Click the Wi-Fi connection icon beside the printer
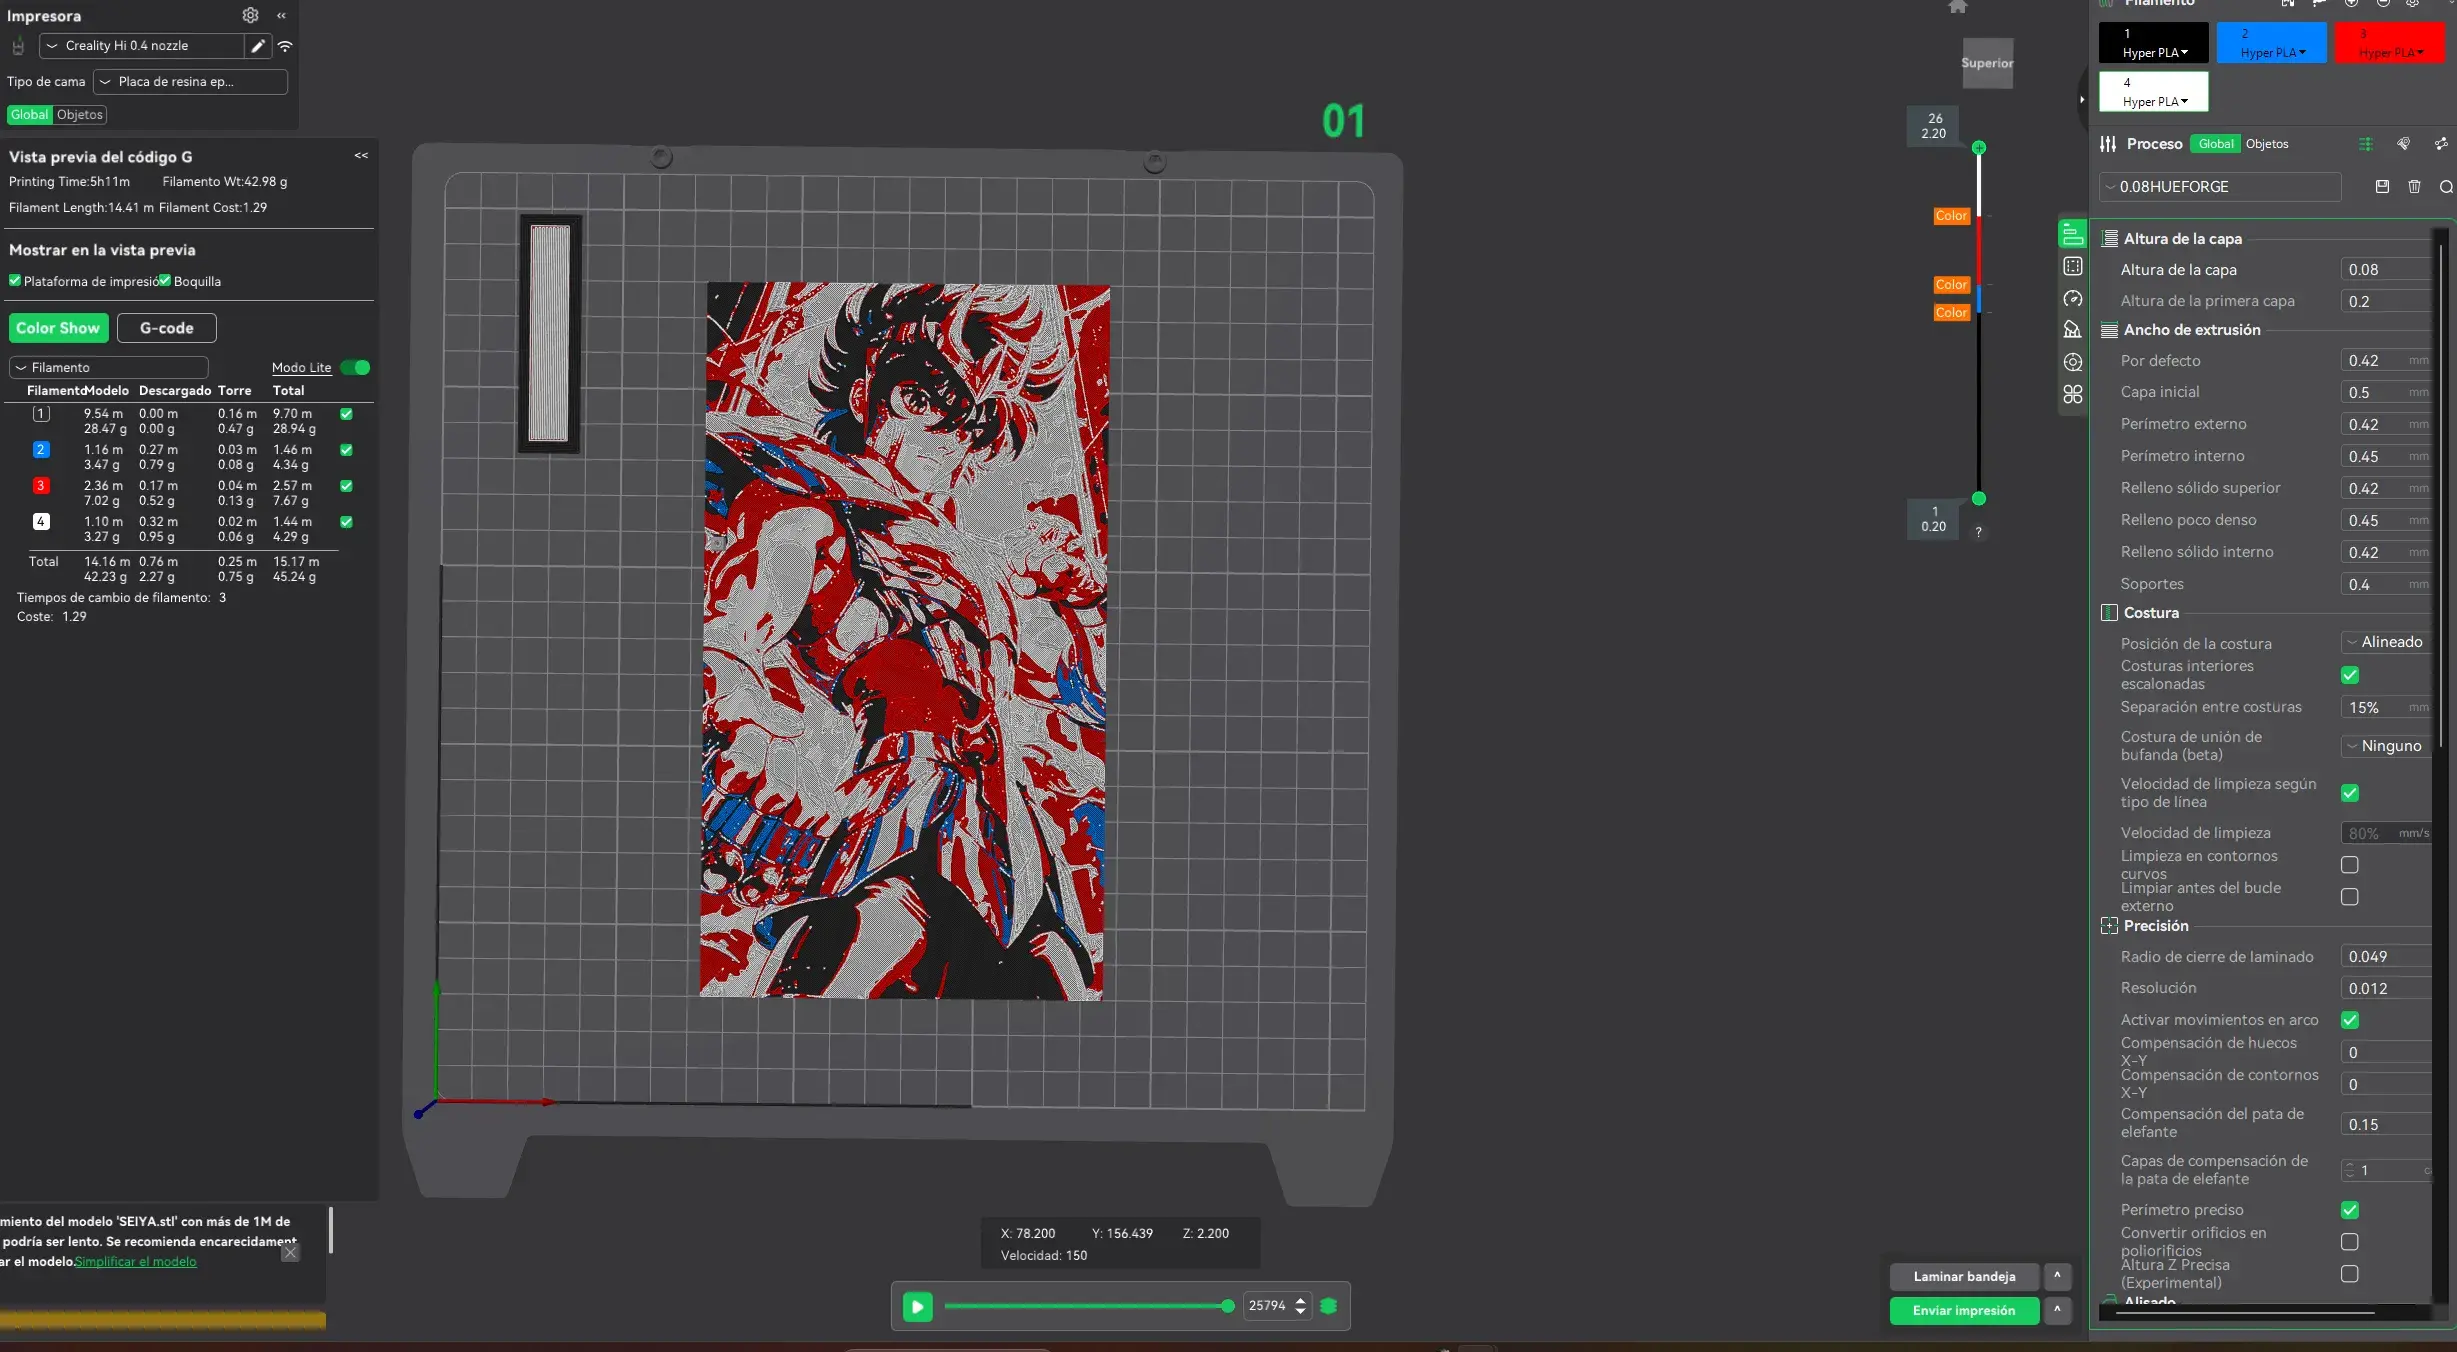Image resolution: width=2457 pixels, height=1352 pixels. pos(285,46)
